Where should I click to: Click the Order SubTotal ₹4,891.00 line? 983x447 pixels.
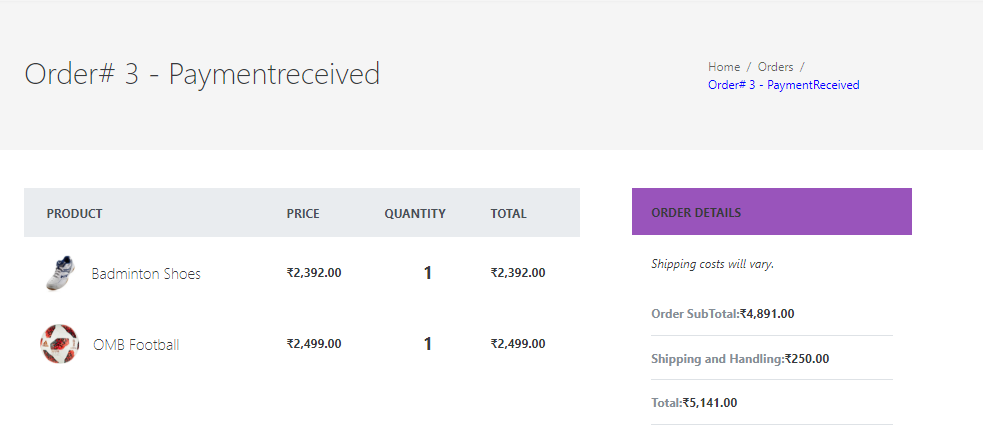click(x=723, y=313)
